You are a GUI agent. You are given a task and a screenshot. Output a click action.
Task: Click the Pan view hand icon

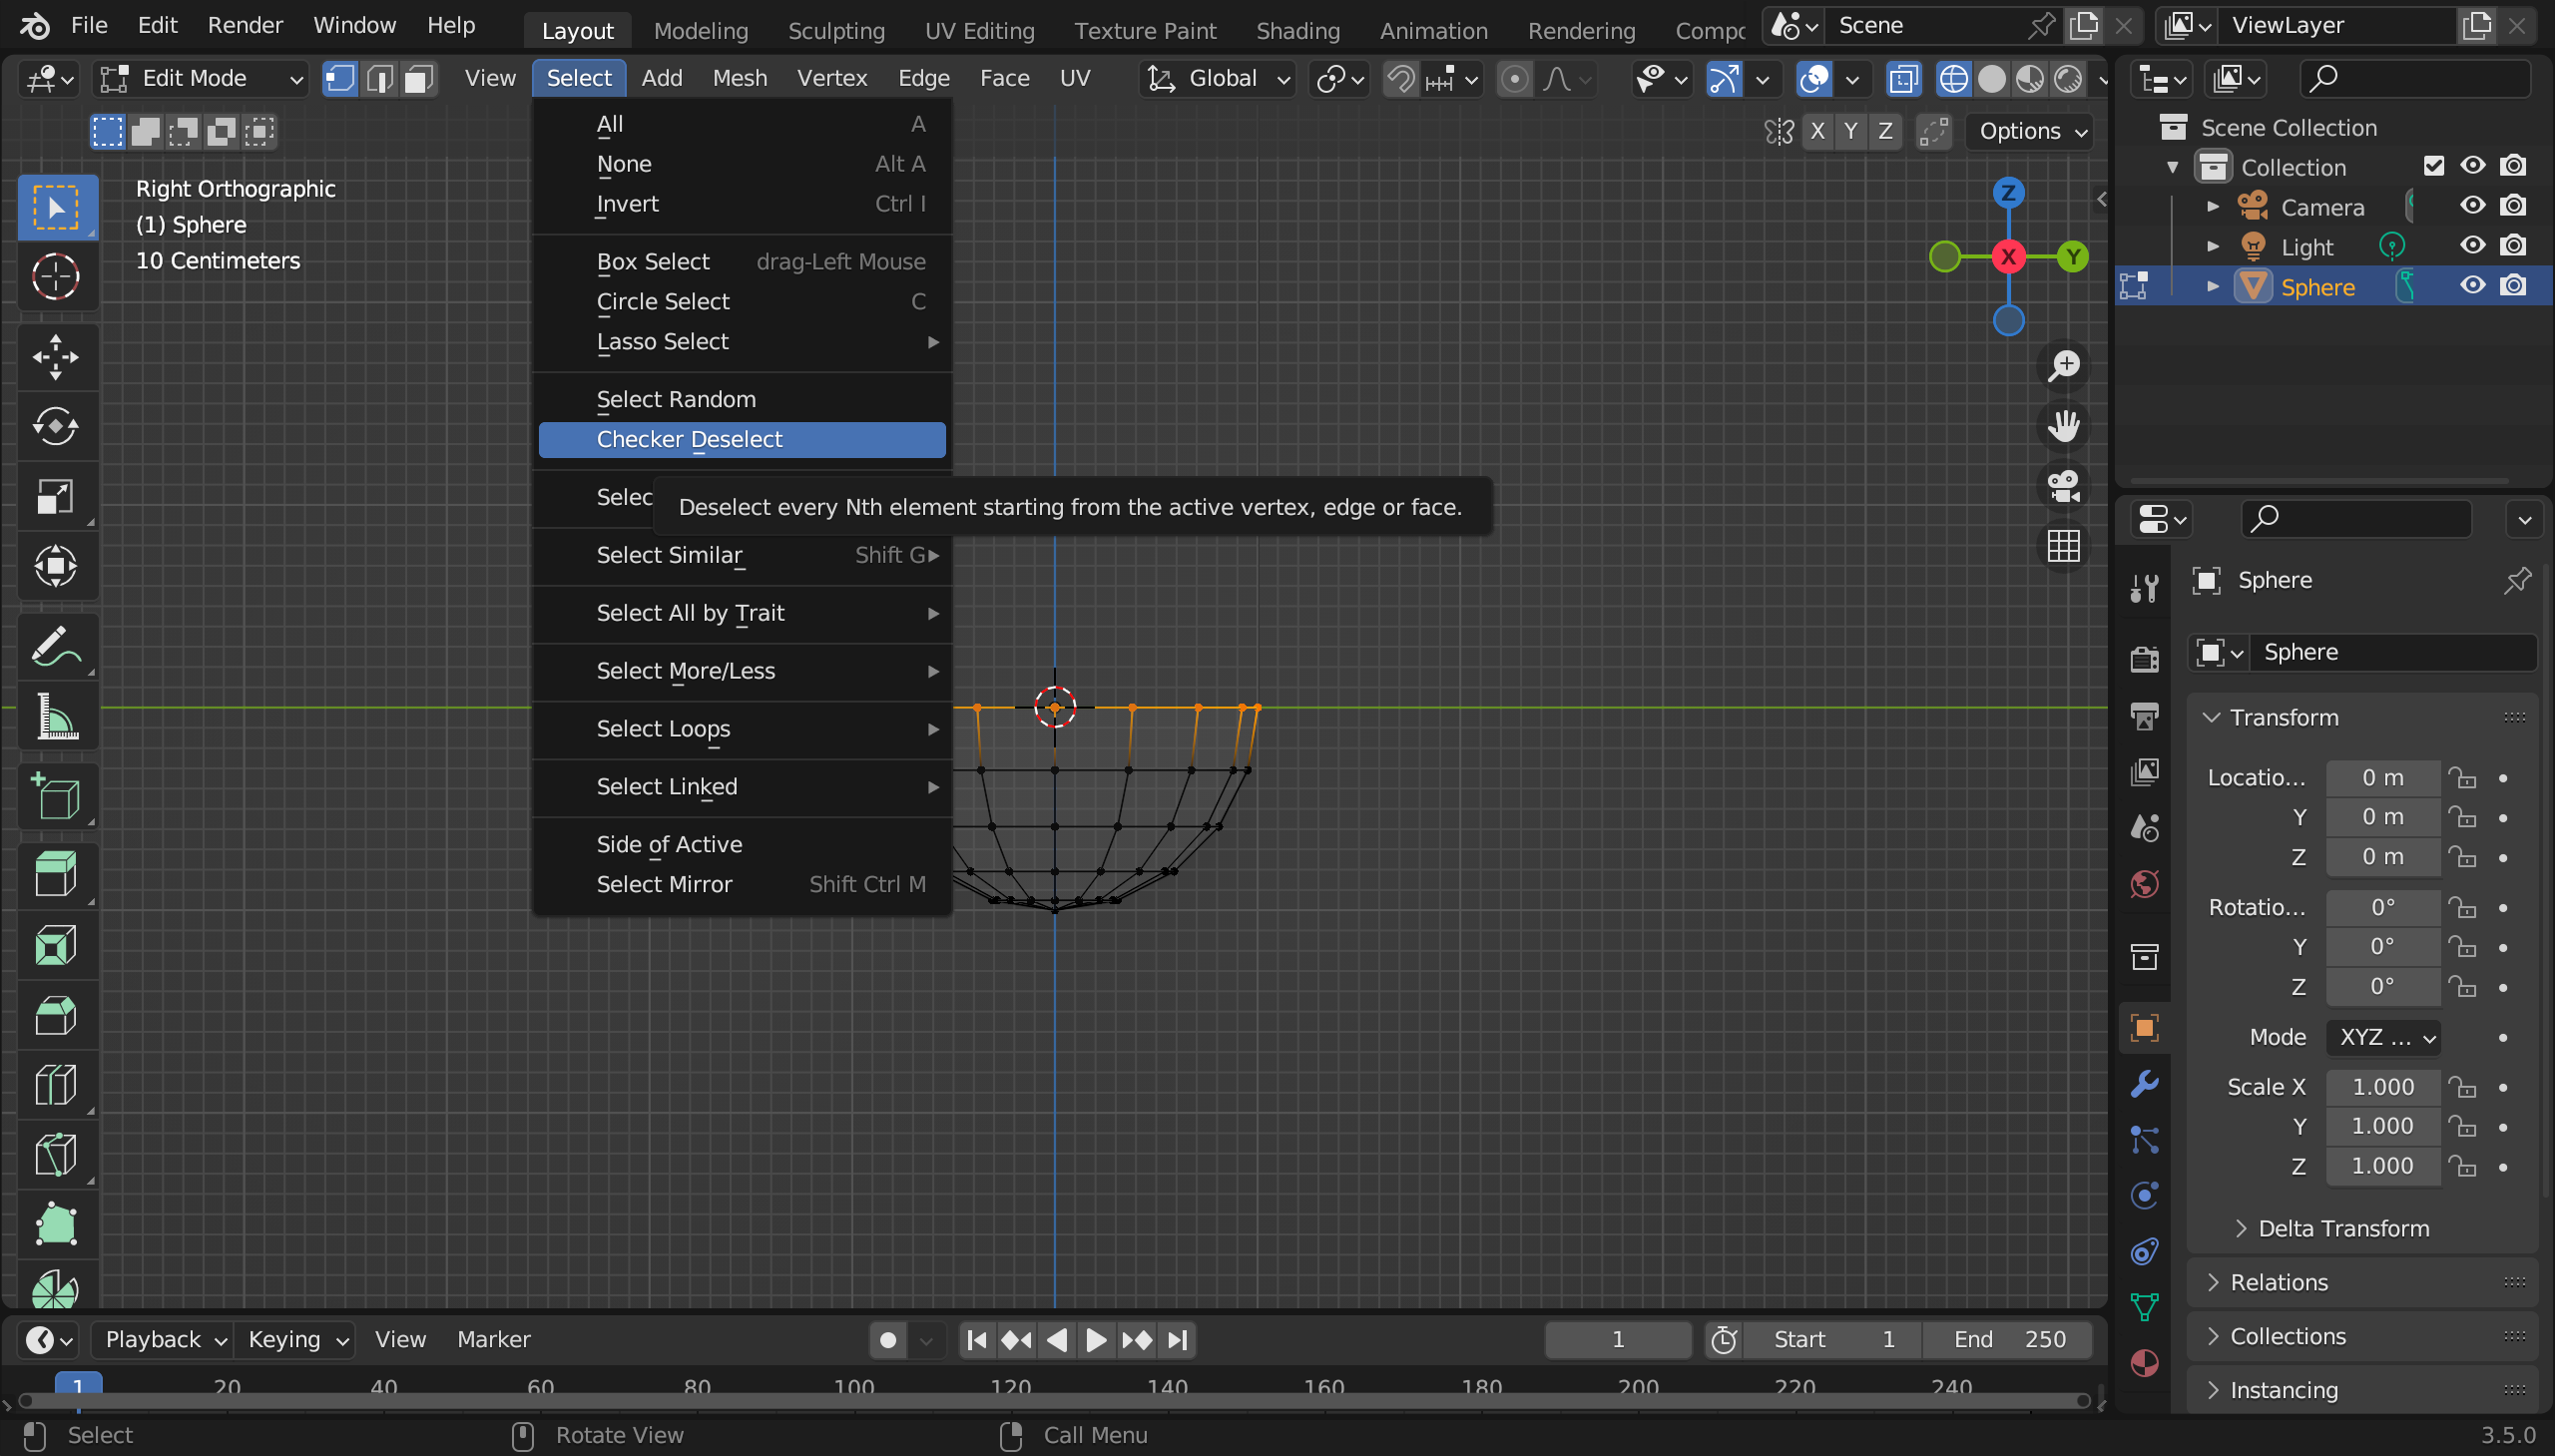(2063, 426)
